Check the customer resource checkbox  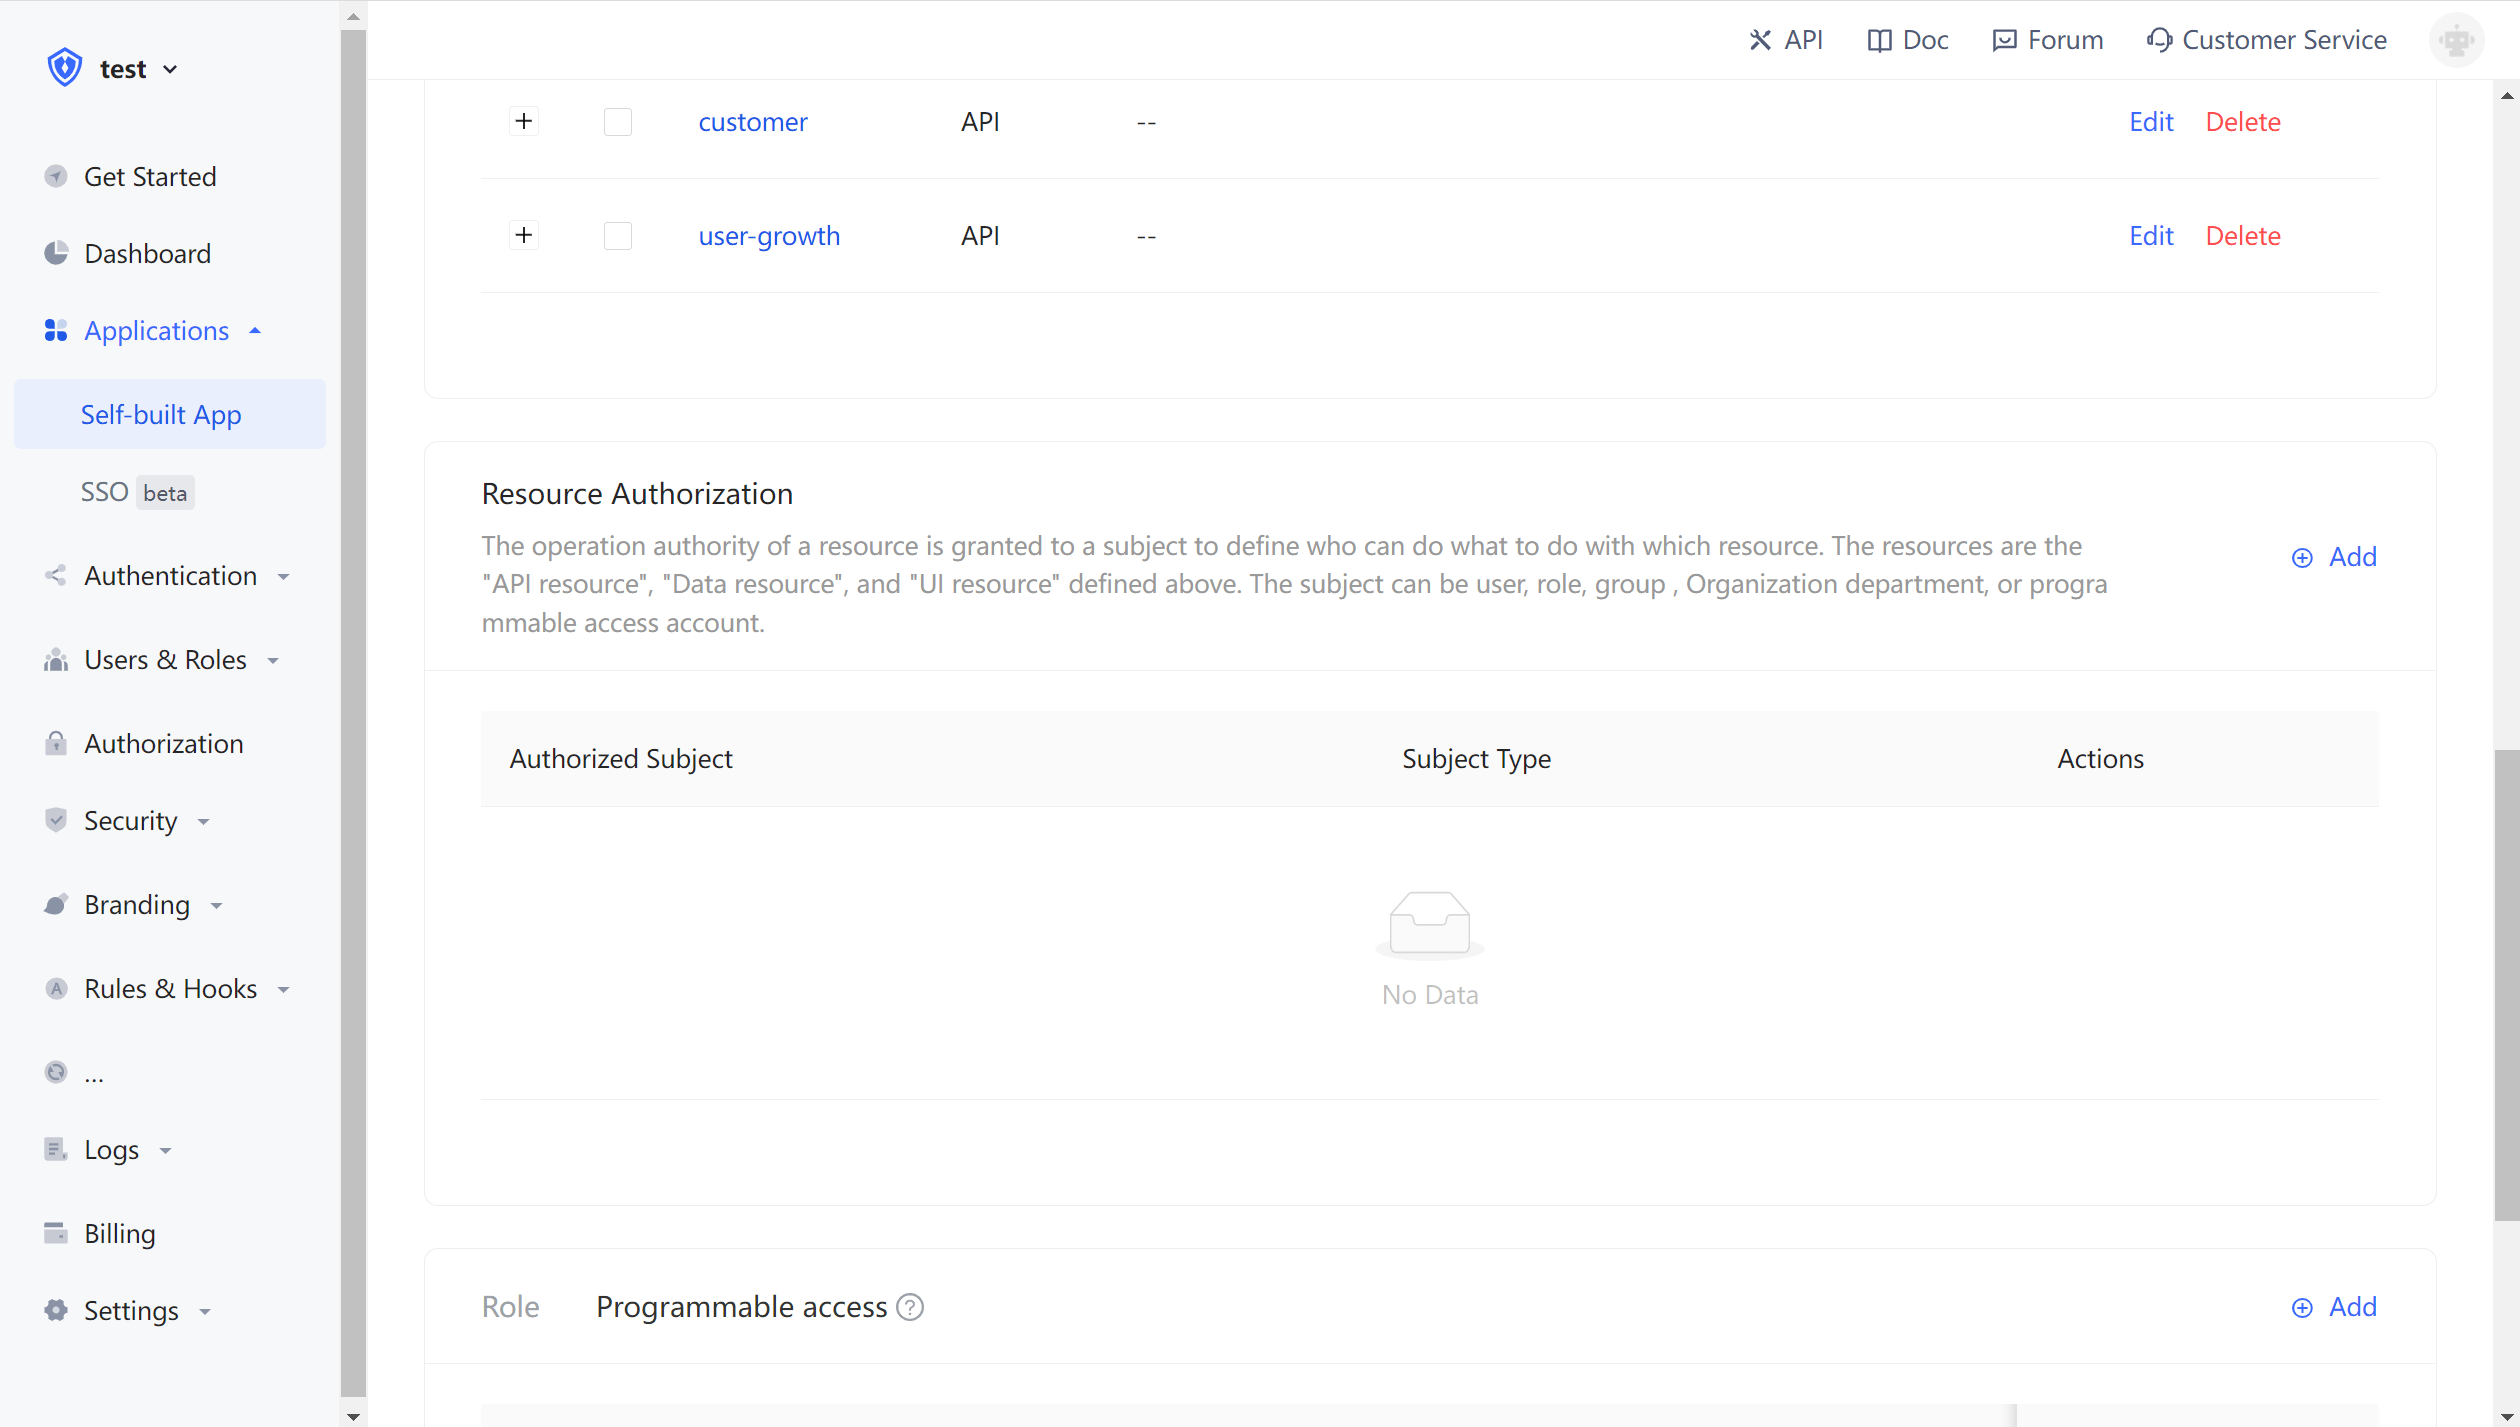click(x=618, y=122)
